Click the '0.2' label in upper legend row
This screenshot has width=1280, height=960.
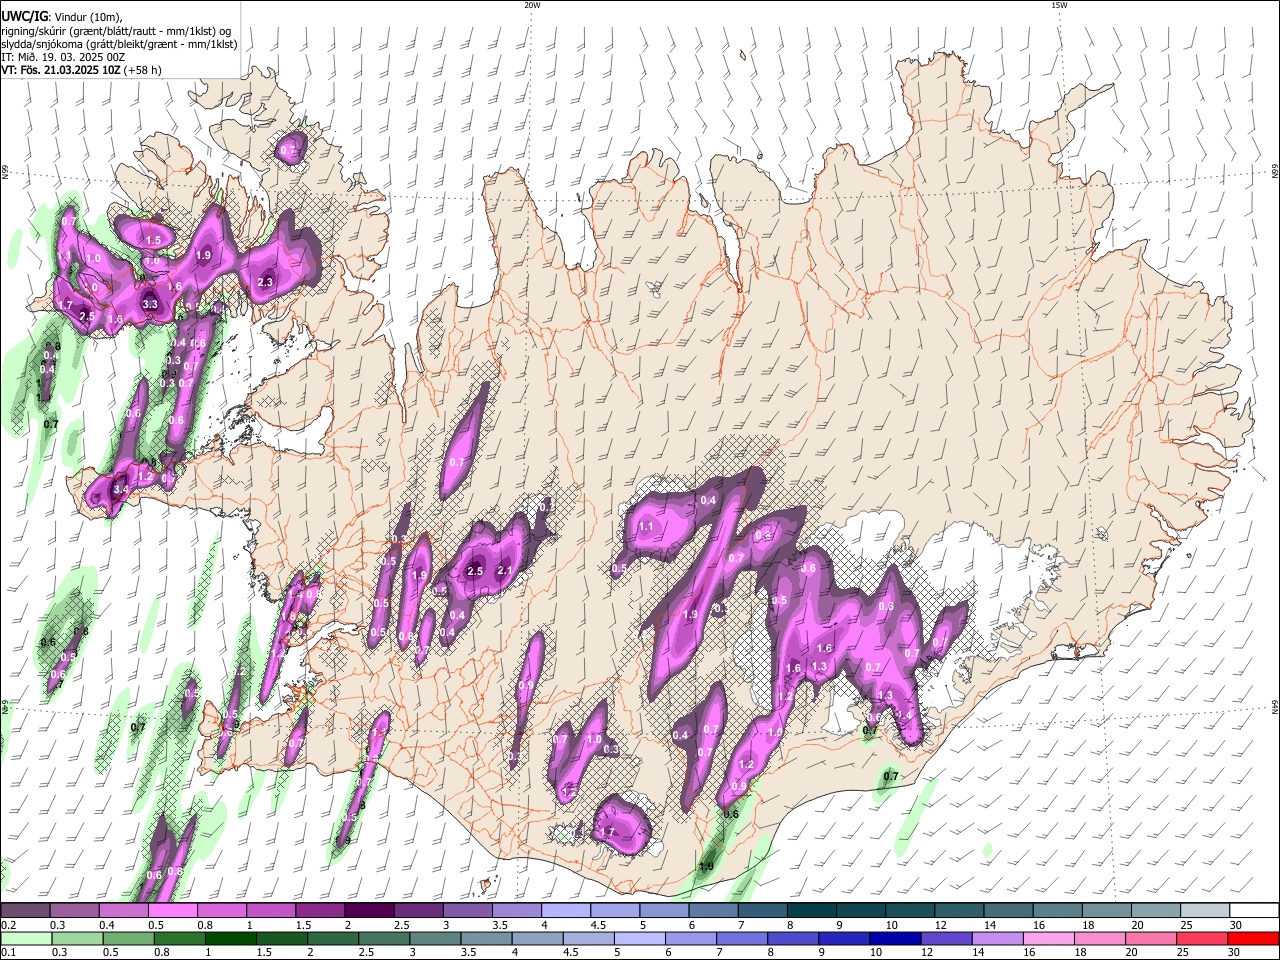pos(9,925)
